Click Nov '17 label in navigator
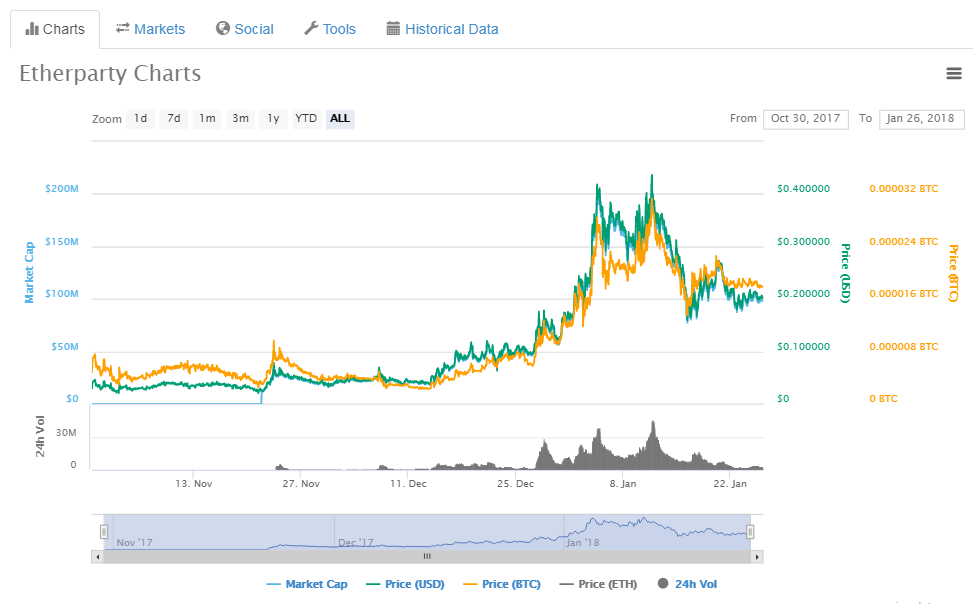Viewport: 980px width, 604px height. [134, 543]
